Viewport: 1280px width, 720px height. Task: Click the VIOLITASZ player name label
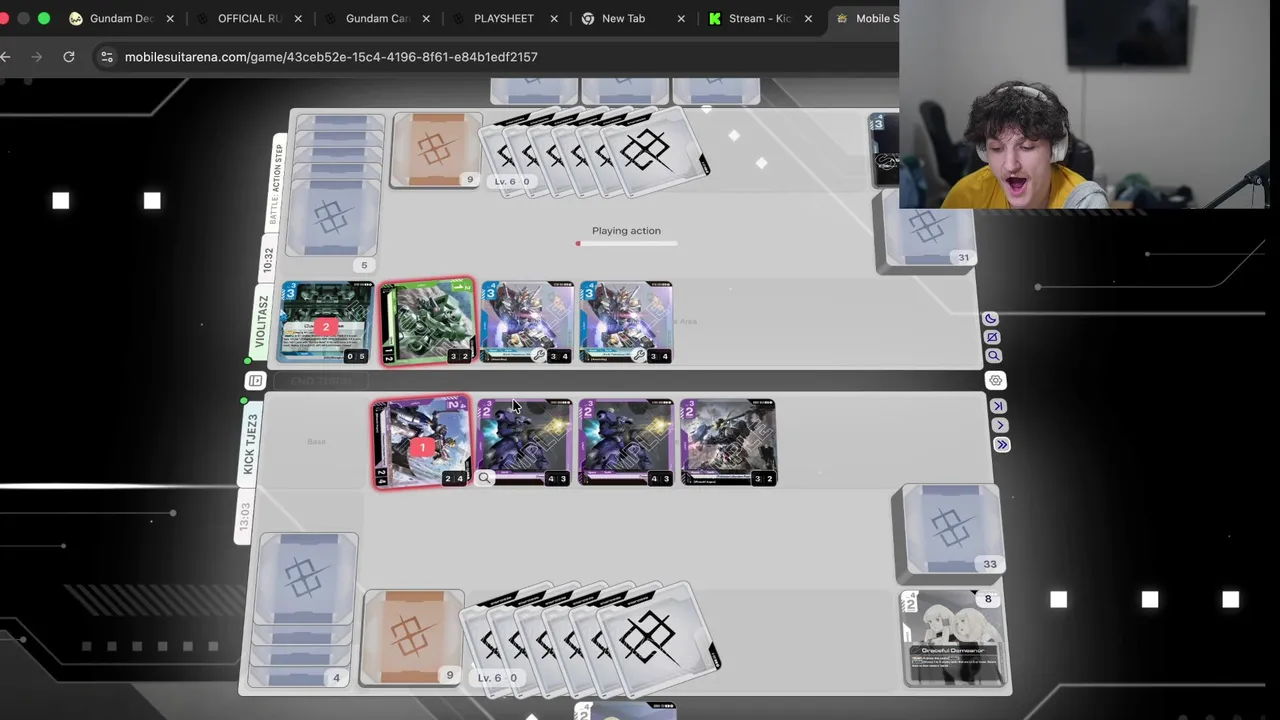262,322
